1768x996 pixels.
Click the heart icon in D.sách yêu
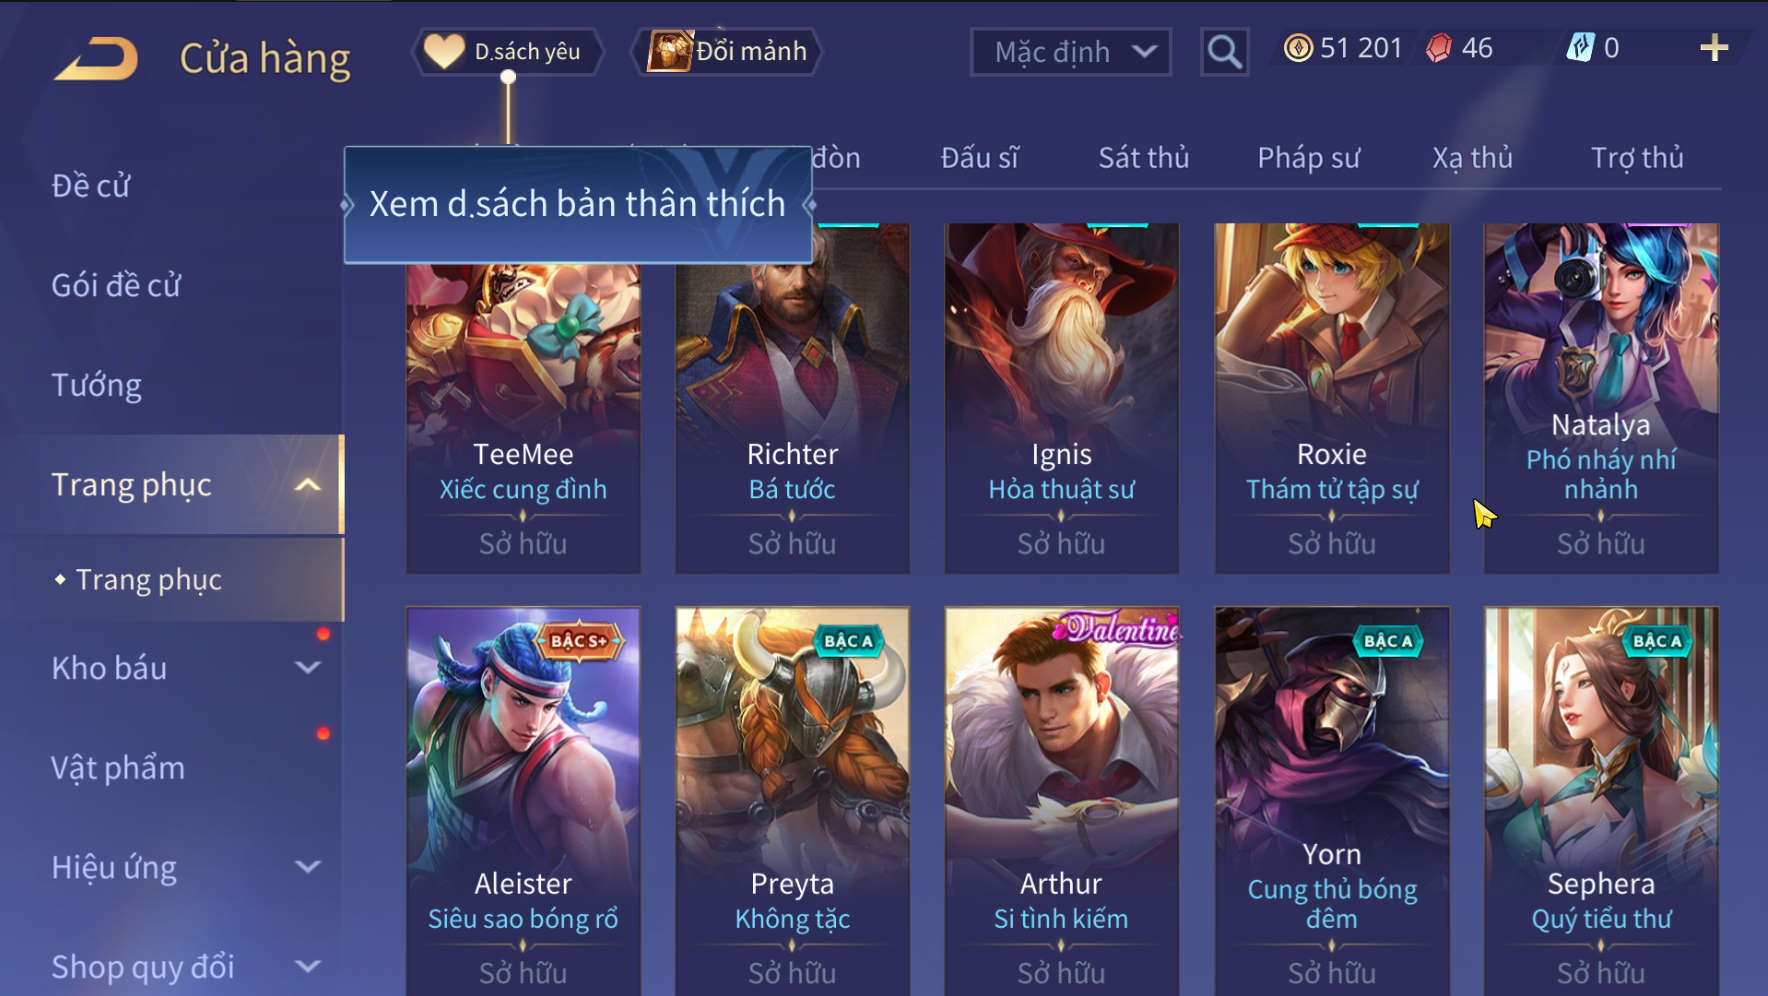443,51
